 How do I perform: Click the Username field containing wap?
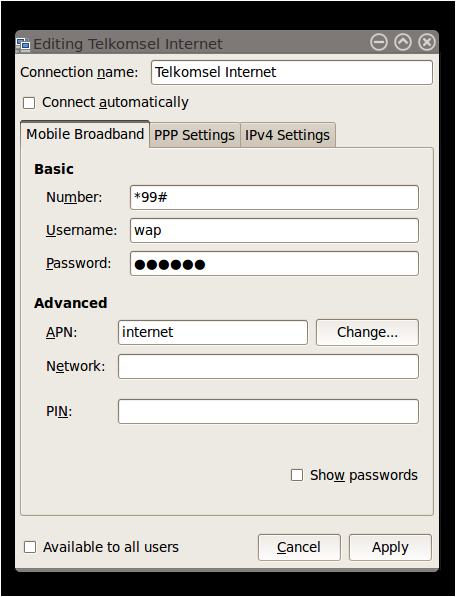(x=274, y=230)
